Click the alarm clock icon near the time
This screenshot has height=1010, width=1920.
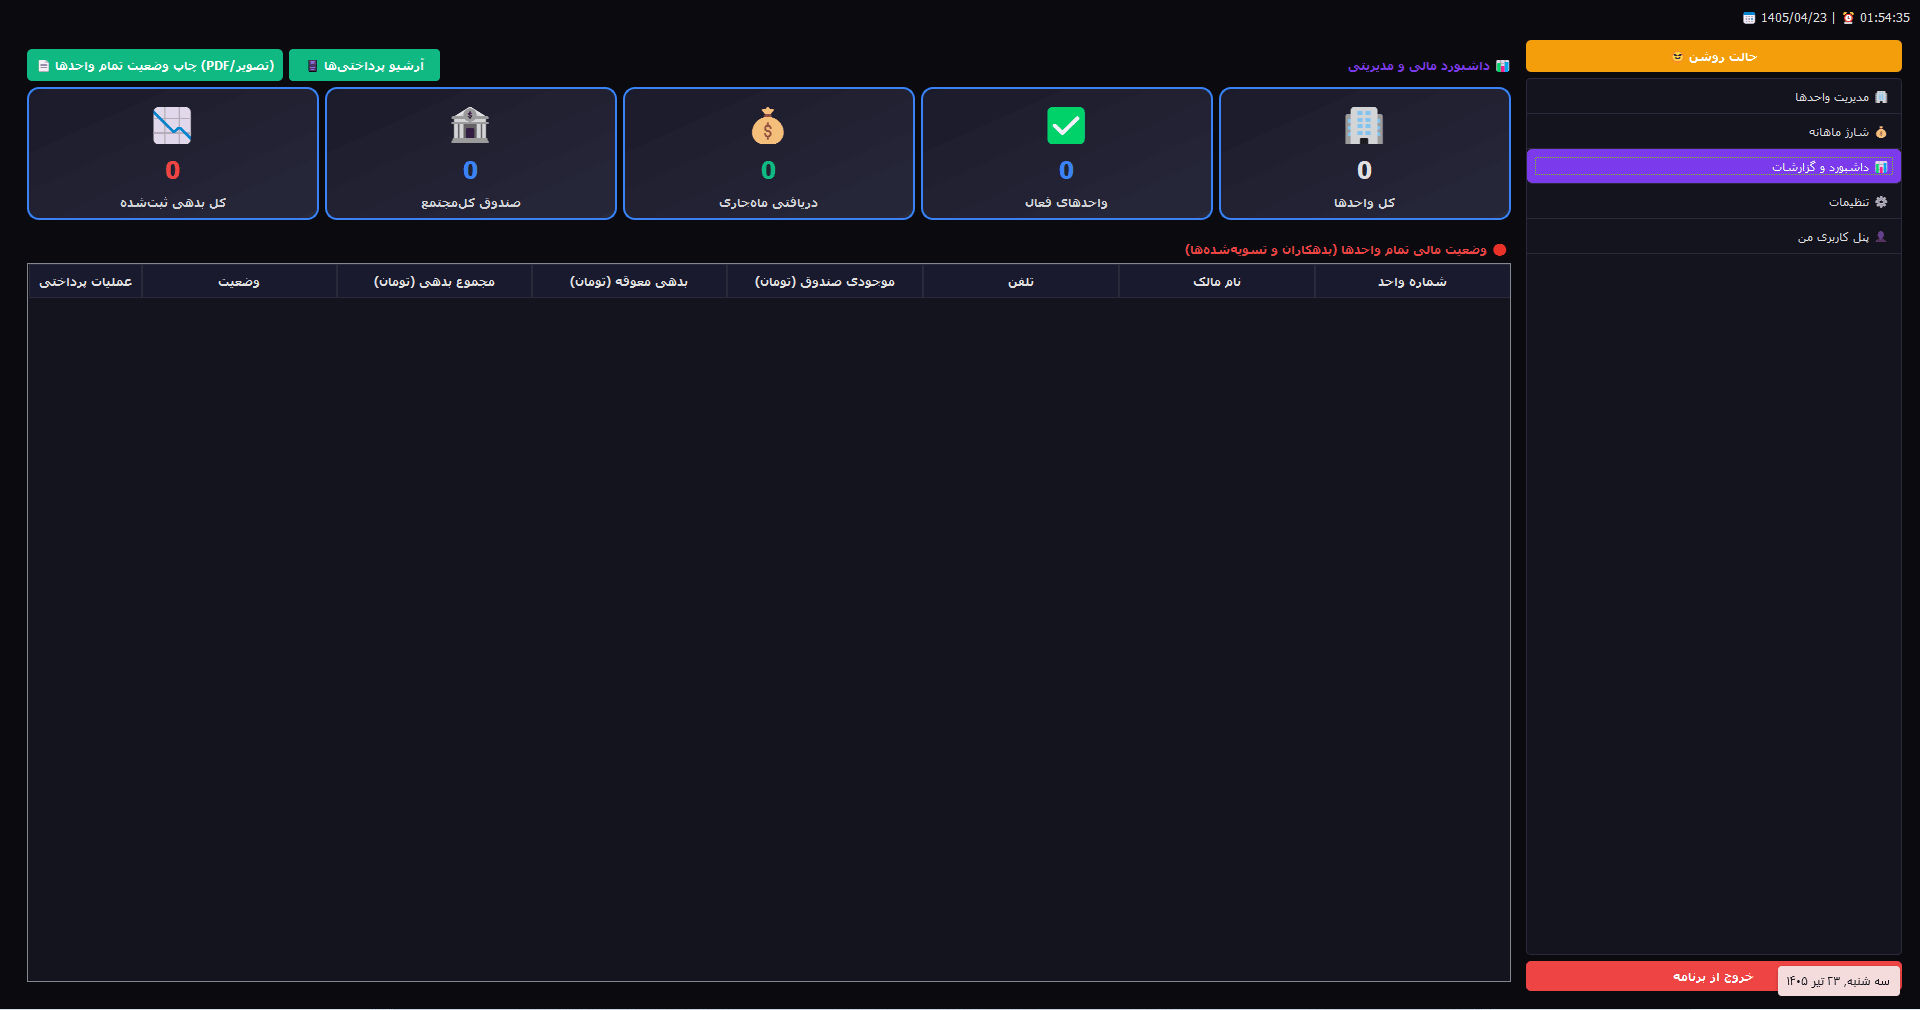1848,18
